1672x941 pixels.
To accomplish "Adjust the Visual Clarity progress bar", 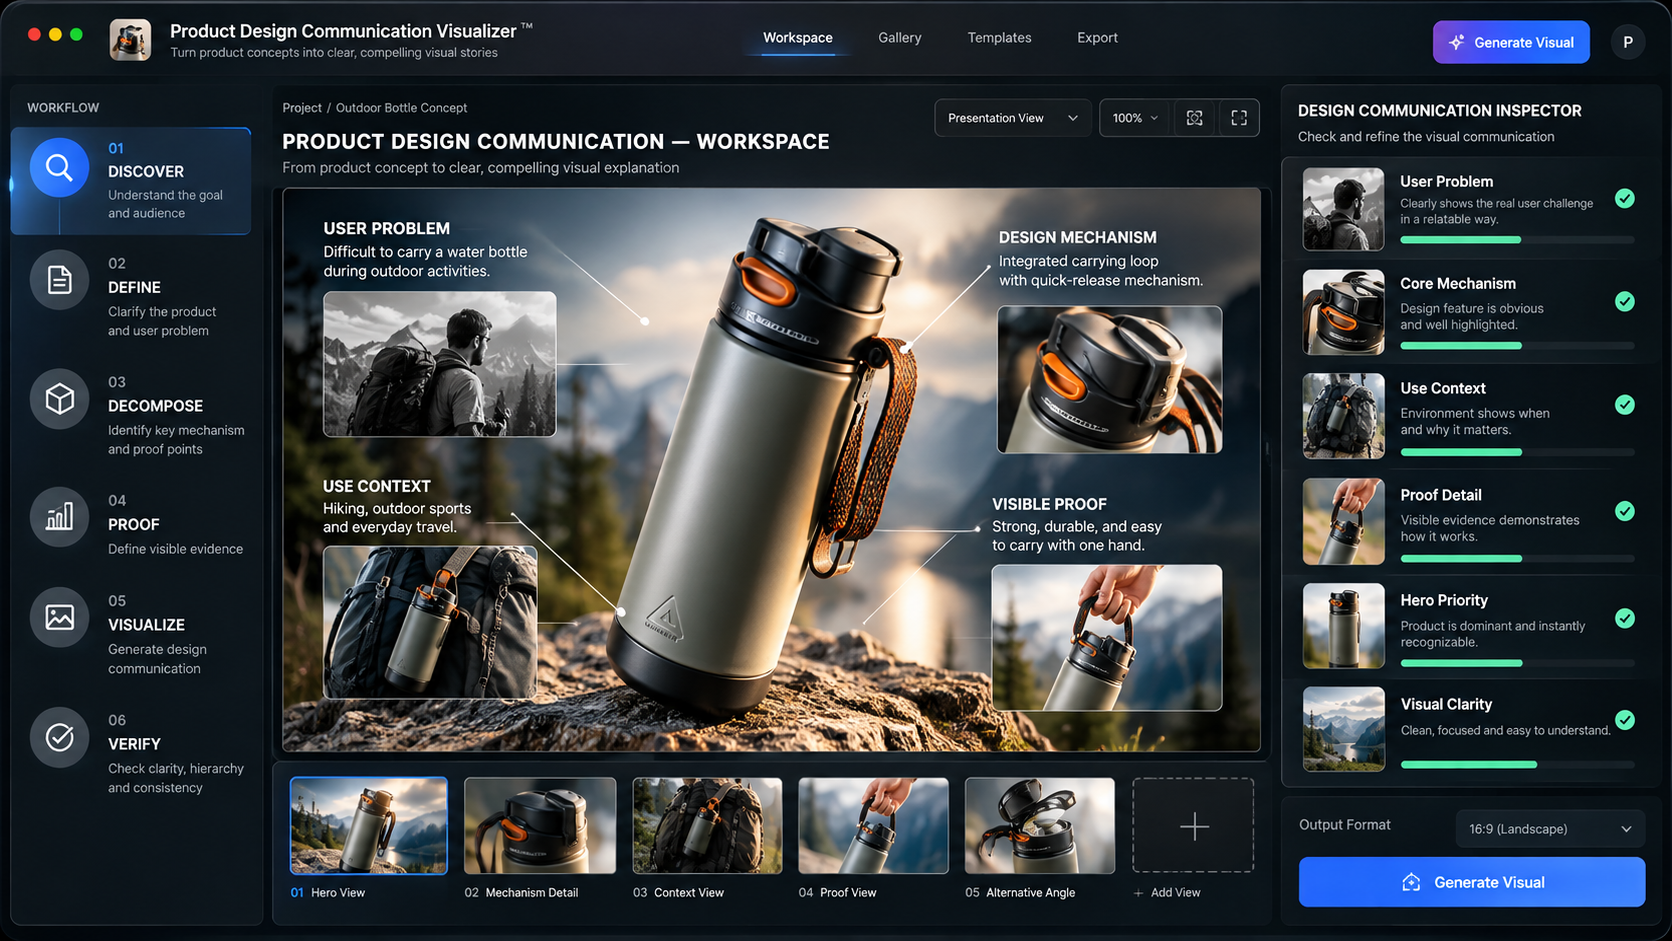I will pos(1517,764).
